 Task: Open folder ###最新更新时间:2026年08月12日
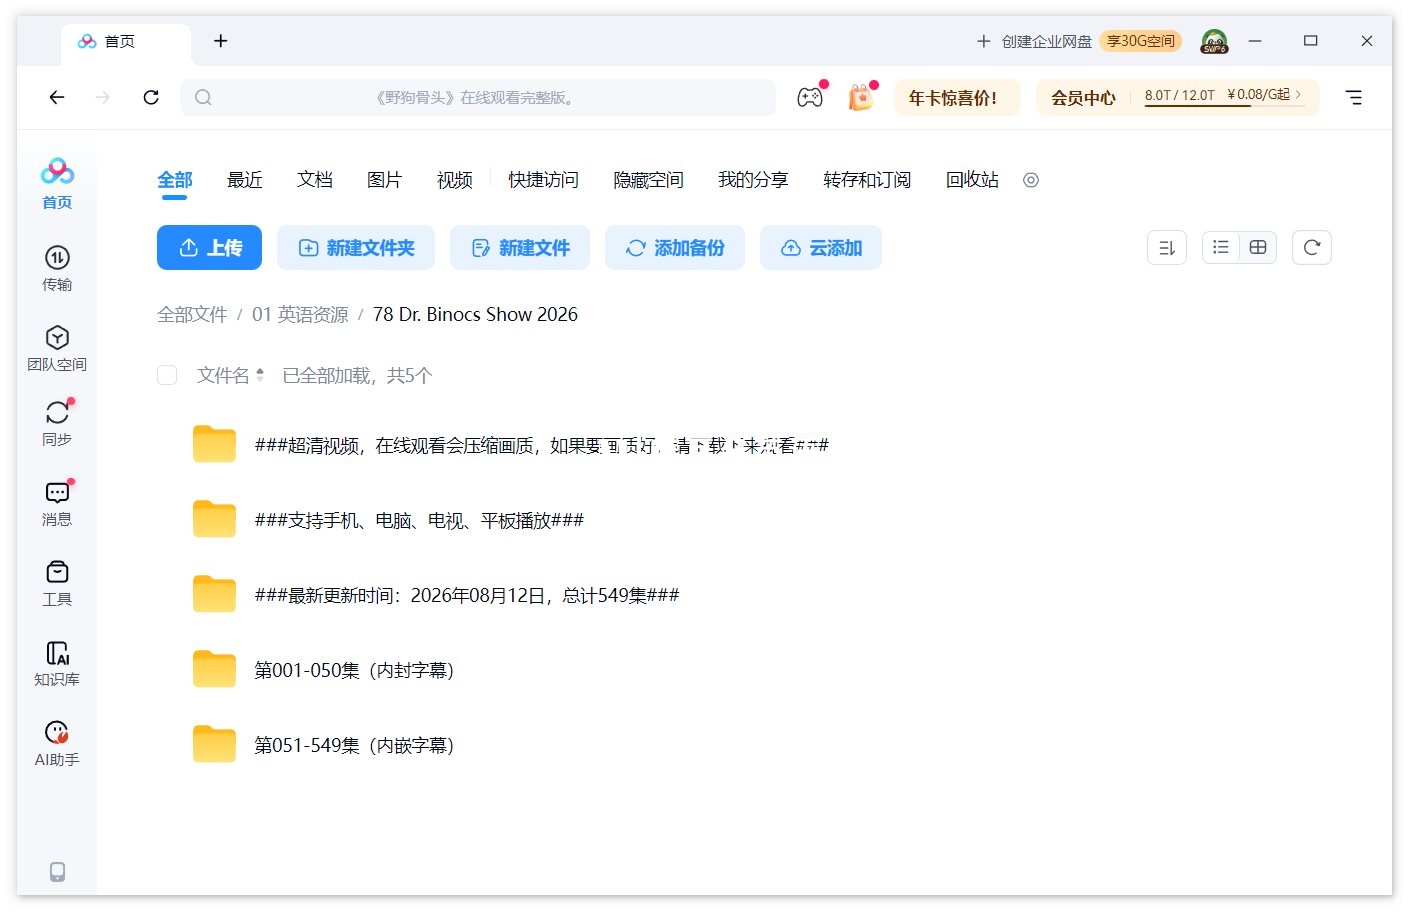point(467,595)
